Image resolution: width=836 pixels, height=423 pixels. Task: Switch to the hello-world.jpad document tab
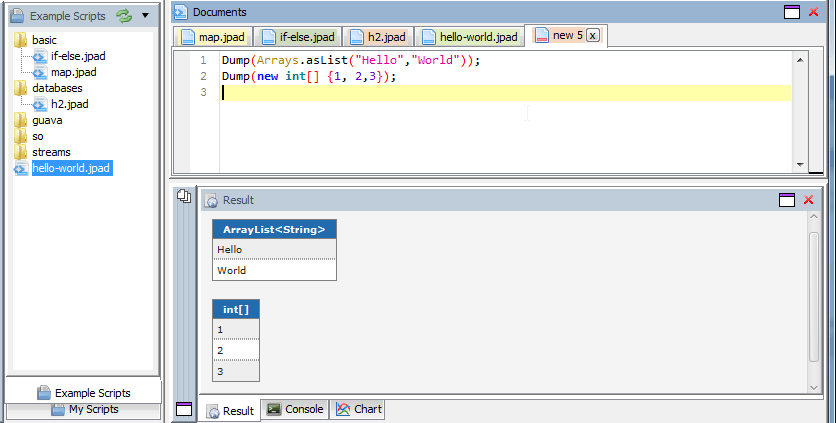coord(469,37)
